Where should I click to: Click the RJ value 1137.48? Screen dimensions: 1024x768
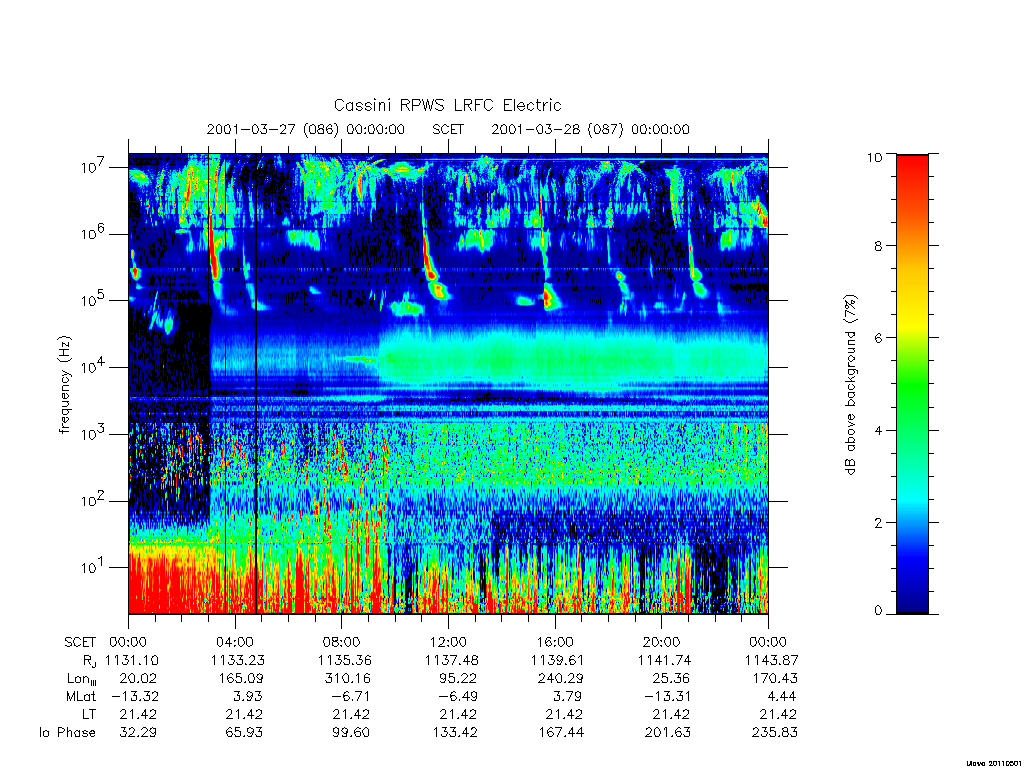(x=451, y=660)
